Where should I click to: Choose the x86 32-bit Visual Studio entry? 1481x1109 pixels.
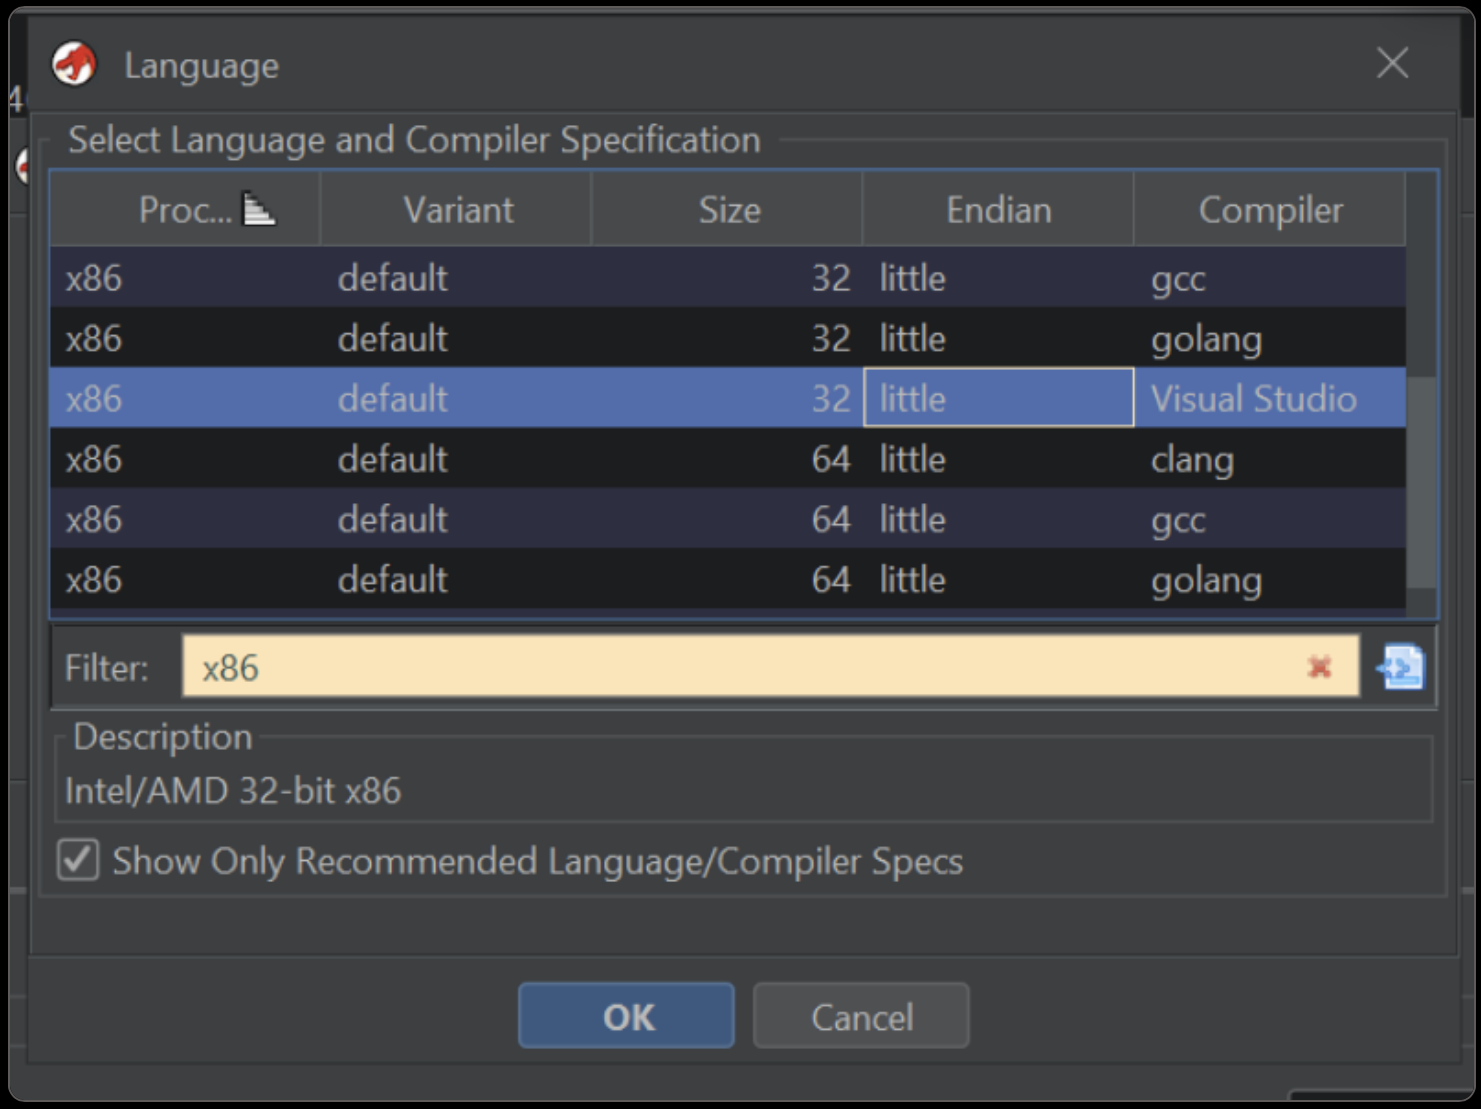pos(700,398)
